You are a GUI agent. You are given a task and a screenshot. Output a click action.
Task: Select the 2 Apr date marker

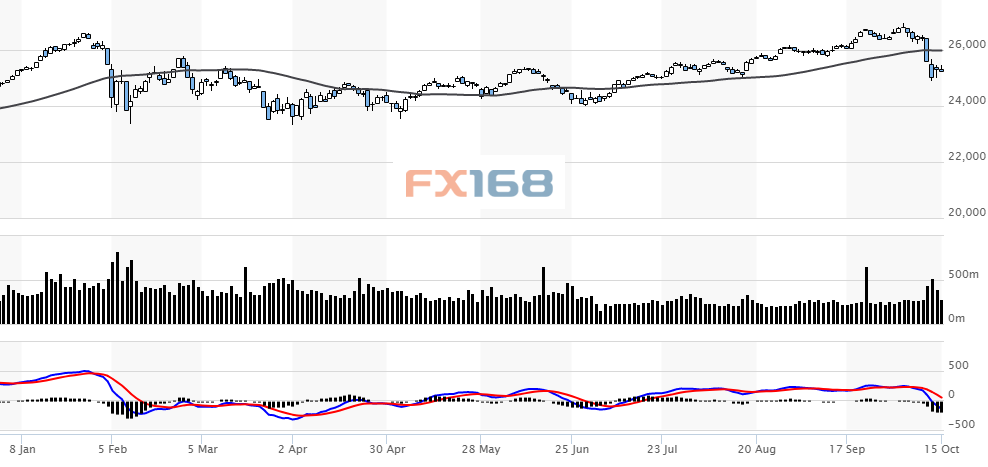point(293,449)
